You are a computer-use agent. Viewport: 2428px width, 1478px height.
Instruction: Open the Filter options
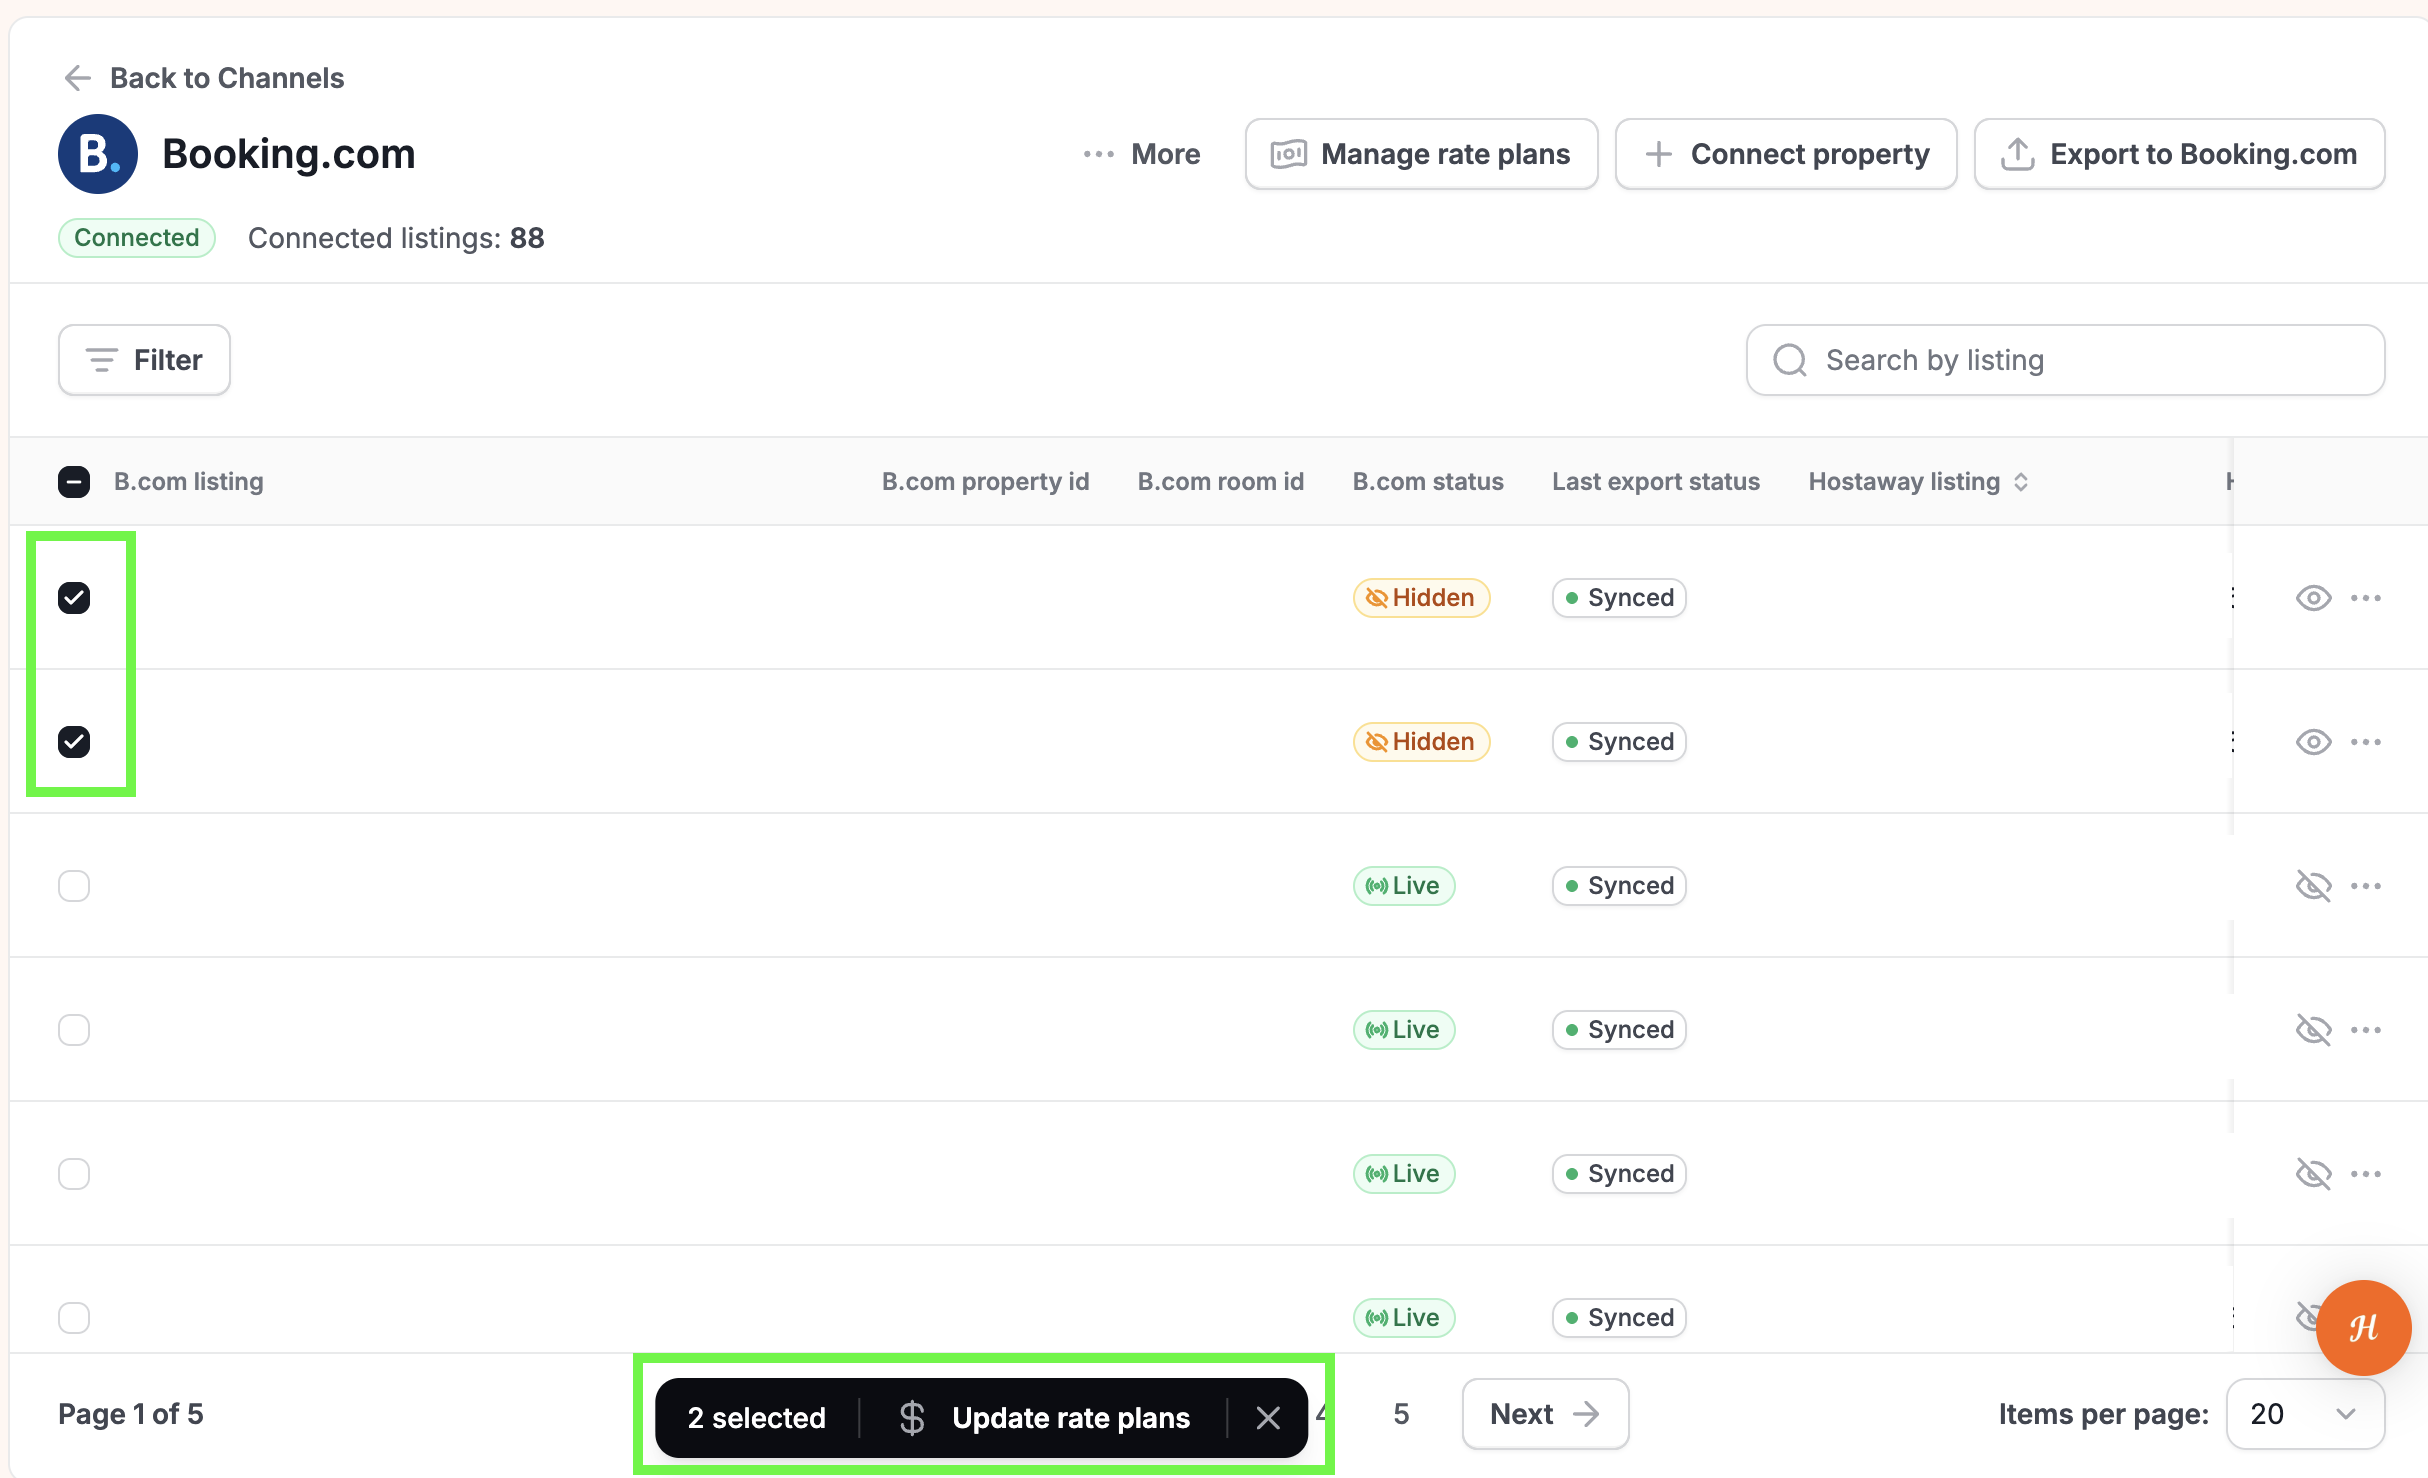point(144,360)
